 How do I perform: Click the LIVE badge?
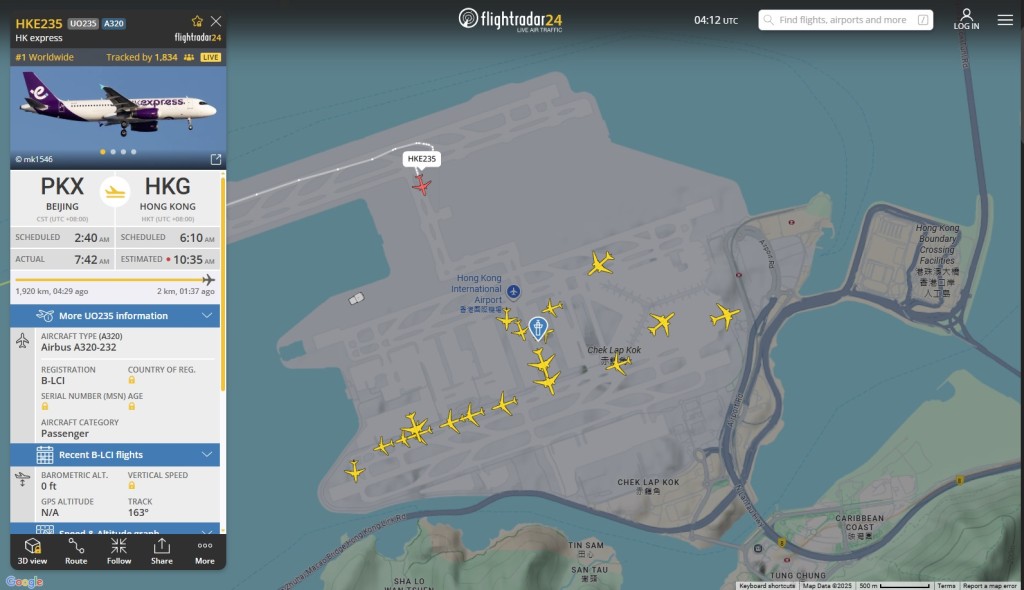[x=210, y=57]
